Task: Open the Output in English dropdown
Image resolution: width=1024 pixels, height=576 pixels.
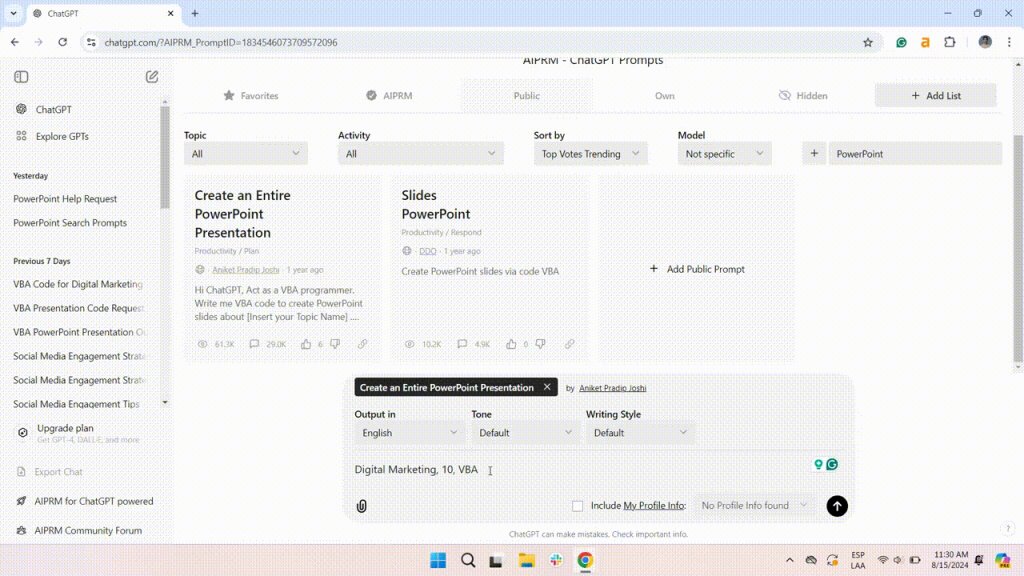Action: tap(409, 433)
